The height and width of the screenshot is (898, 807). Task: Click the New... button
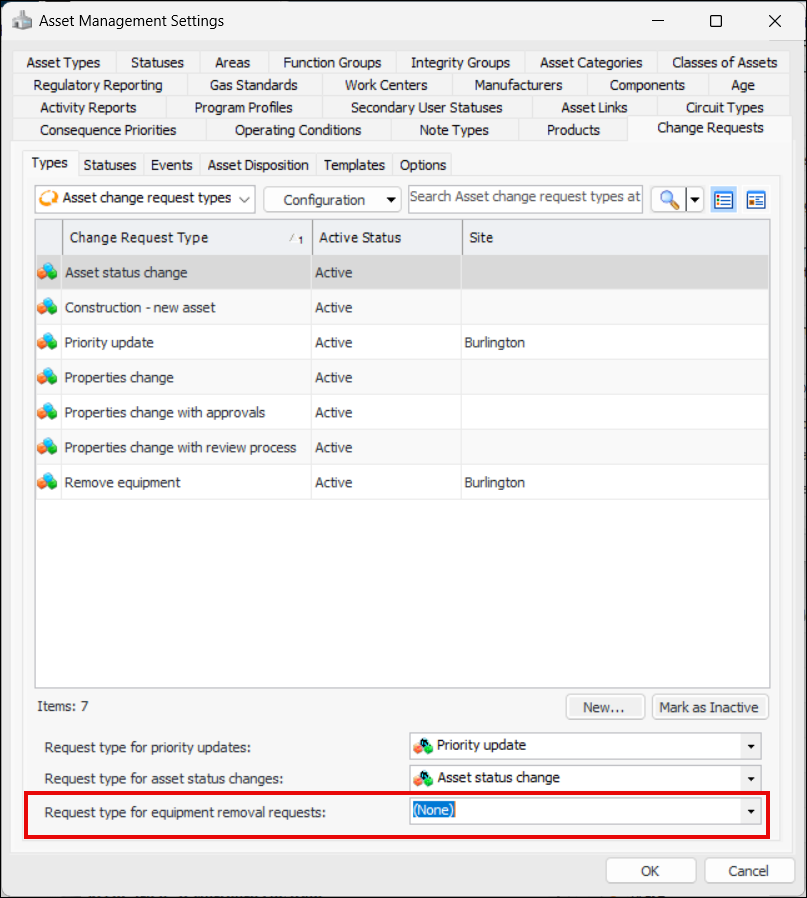(x=605, y=707)
